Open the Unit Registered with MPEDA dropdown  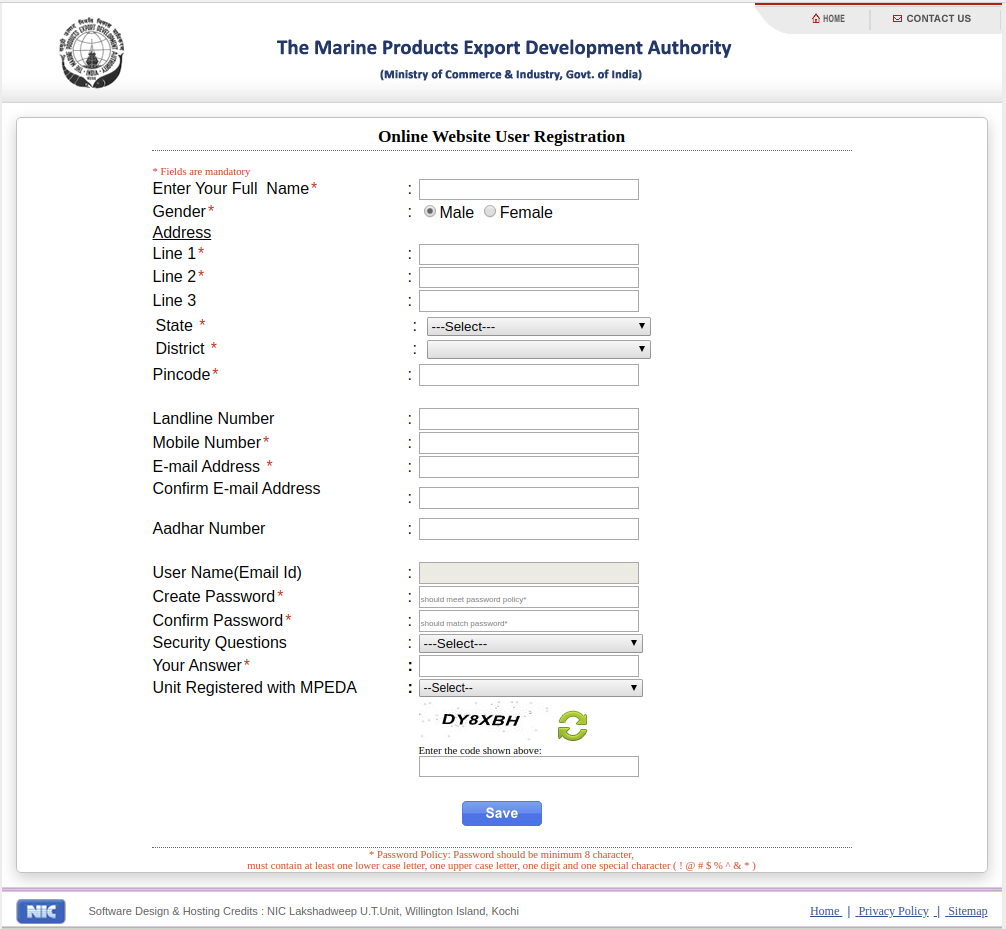[x=530, y=687]
